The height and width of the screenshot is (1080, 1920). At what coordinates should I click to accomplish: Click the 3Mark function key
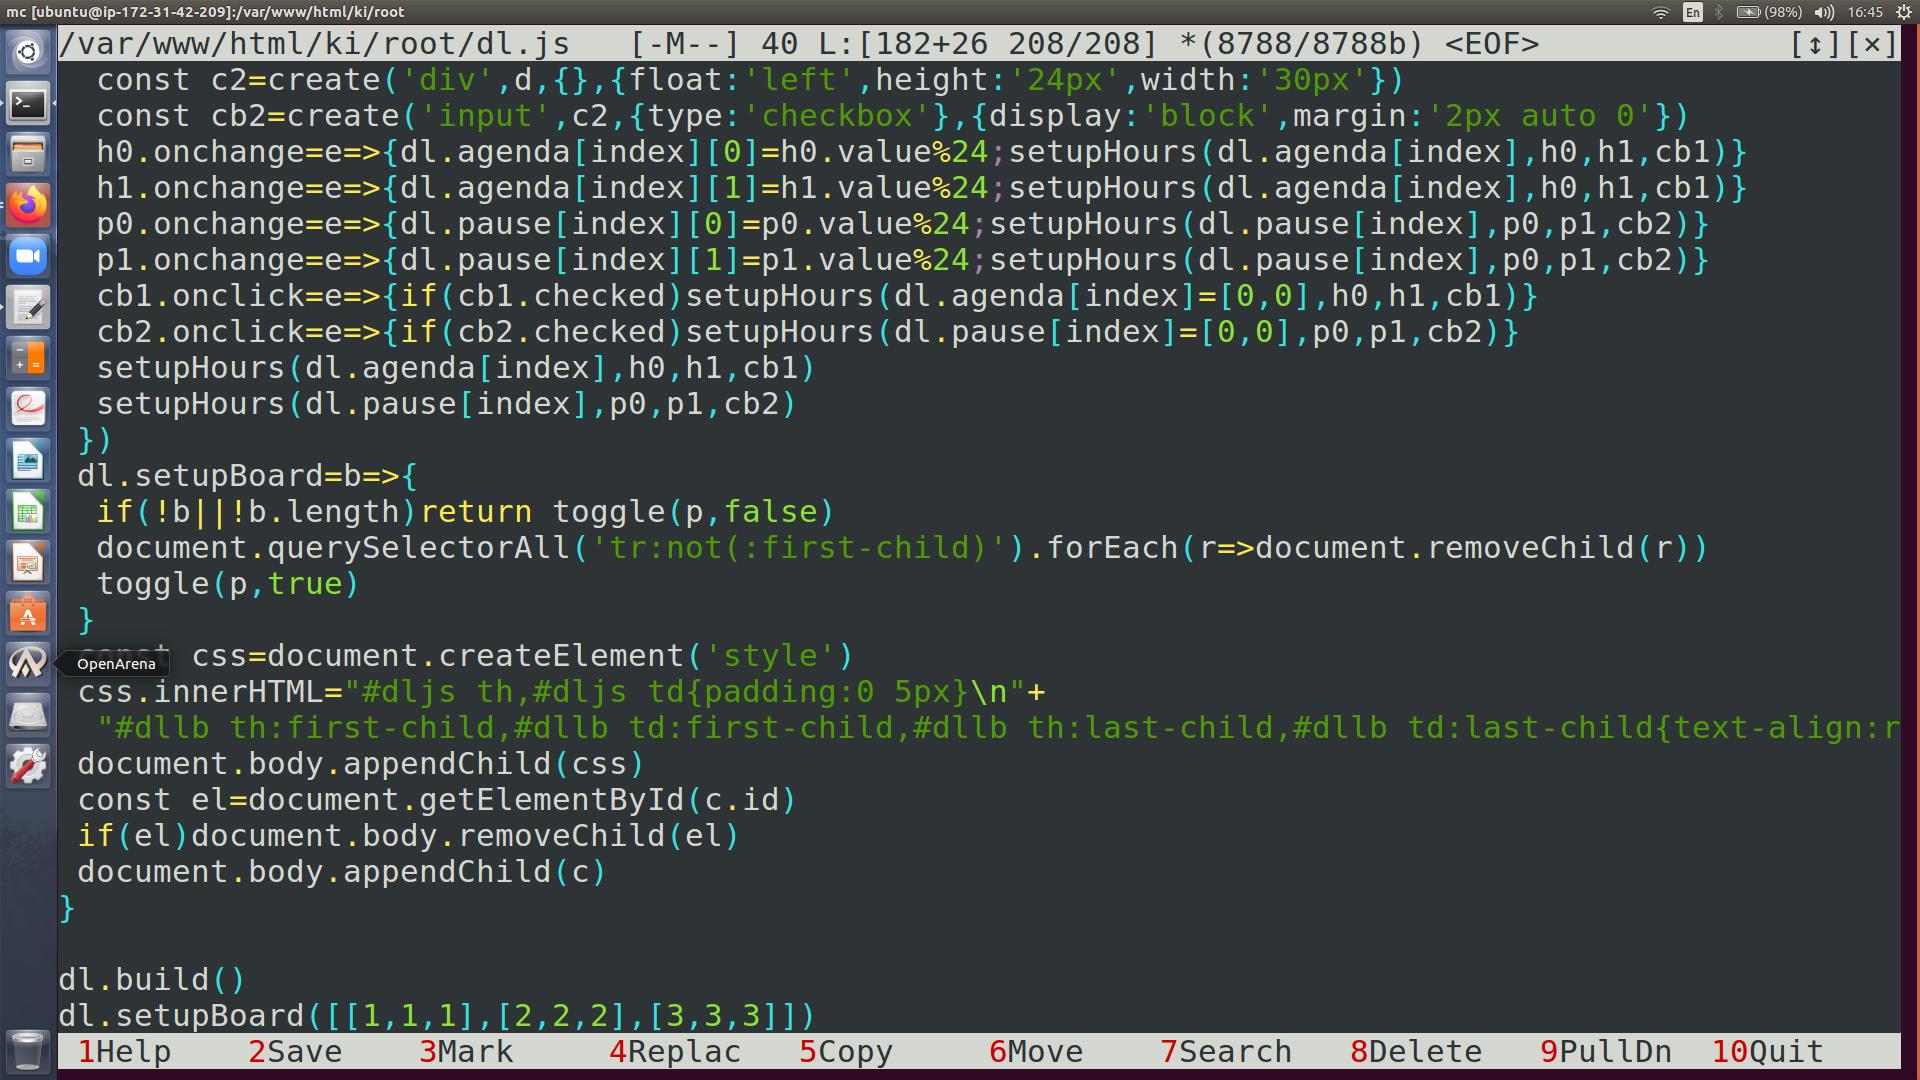point(466,1052)
